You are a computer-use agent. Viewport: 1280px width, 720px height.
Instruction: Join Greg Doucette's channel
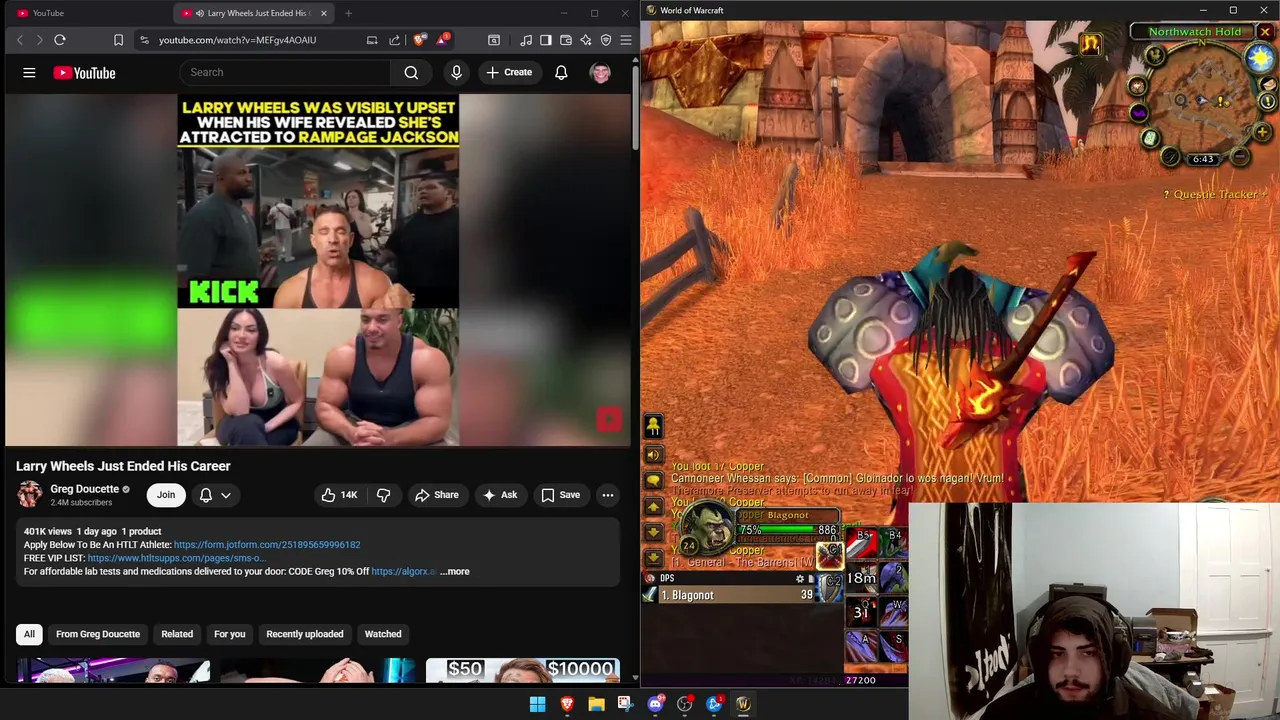point(166,495)
